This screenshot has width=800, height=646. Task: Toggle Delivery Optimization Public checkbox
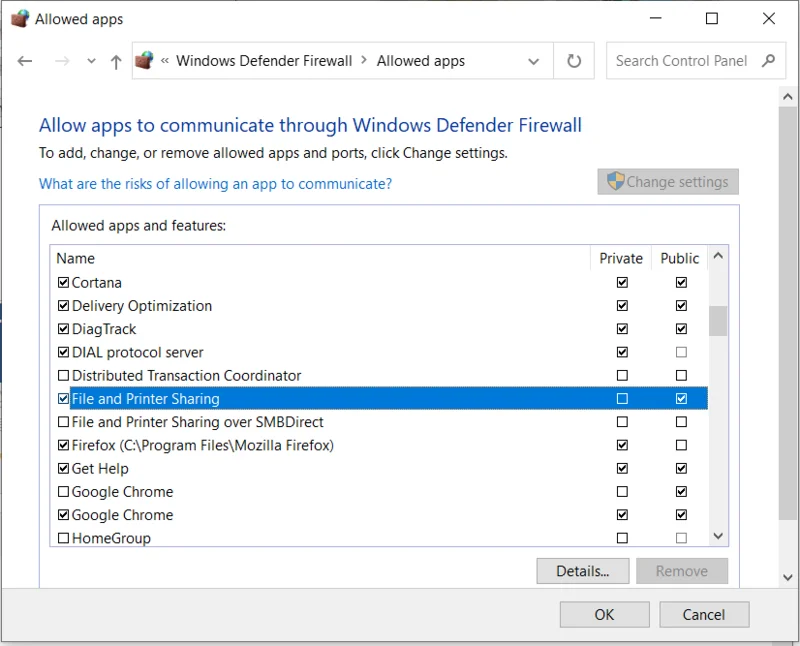681,306
